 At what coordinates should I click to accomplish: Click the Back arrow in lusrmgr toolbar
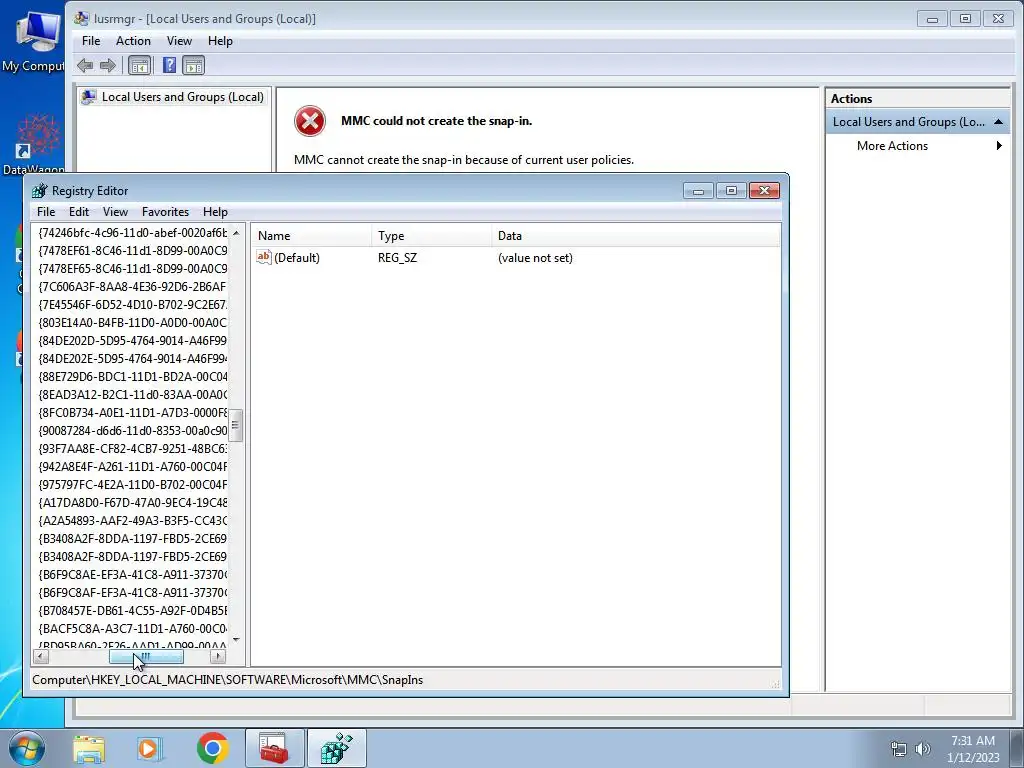pos(85,65)
